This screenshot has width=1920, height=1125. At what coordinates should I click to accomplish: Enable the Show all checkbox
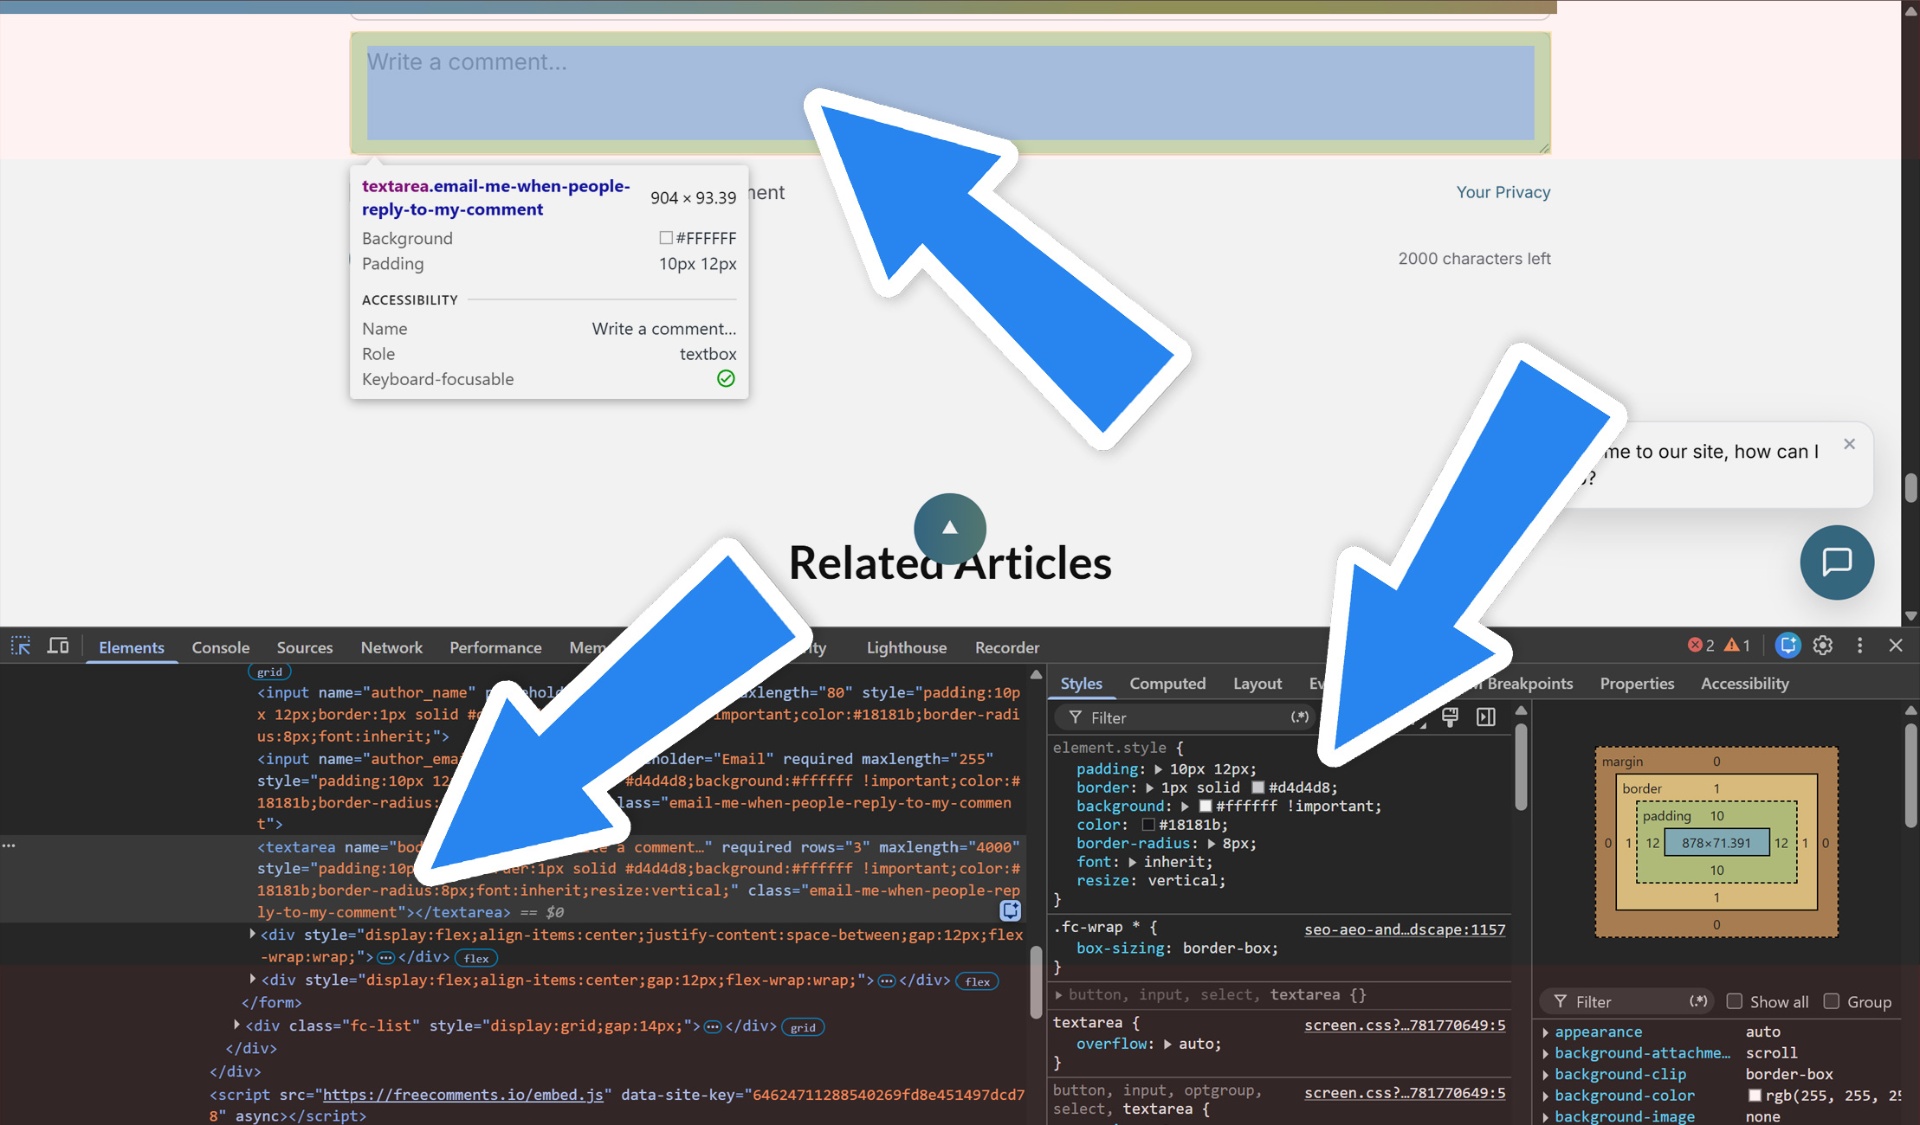click(1735, 1001)
